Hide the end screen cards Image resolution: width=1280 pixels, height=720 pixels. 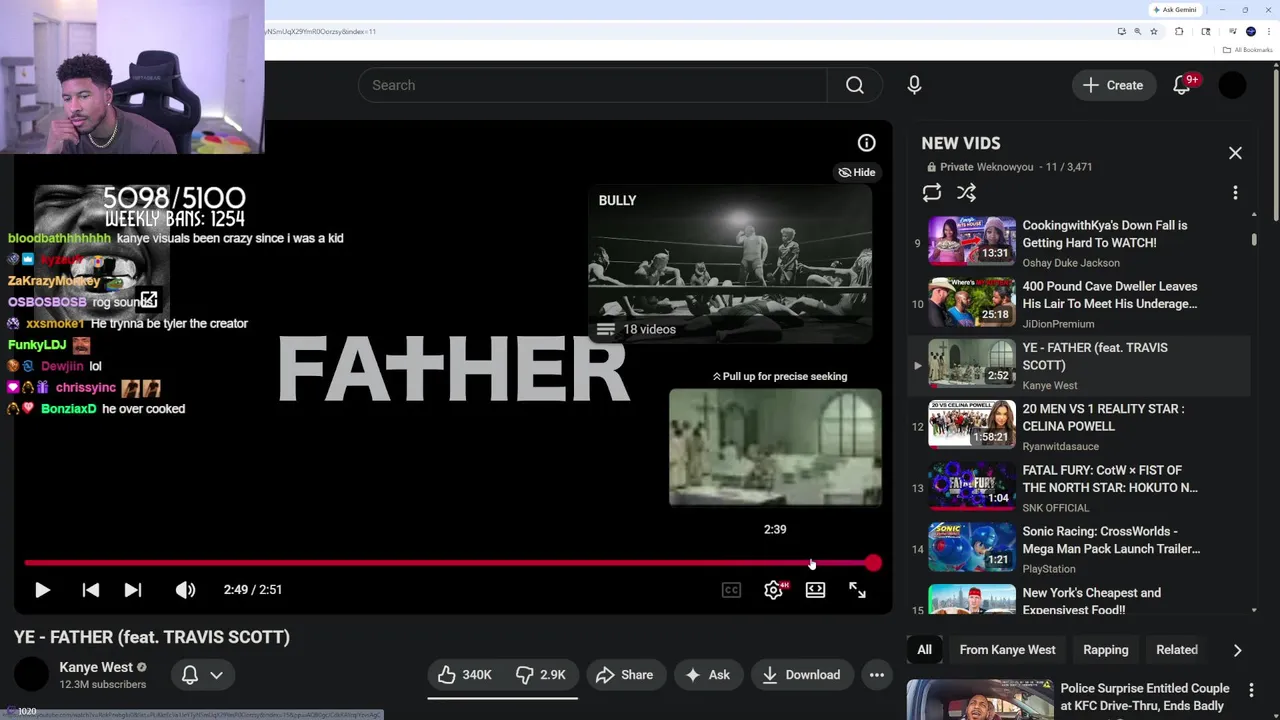pos(857,172)
